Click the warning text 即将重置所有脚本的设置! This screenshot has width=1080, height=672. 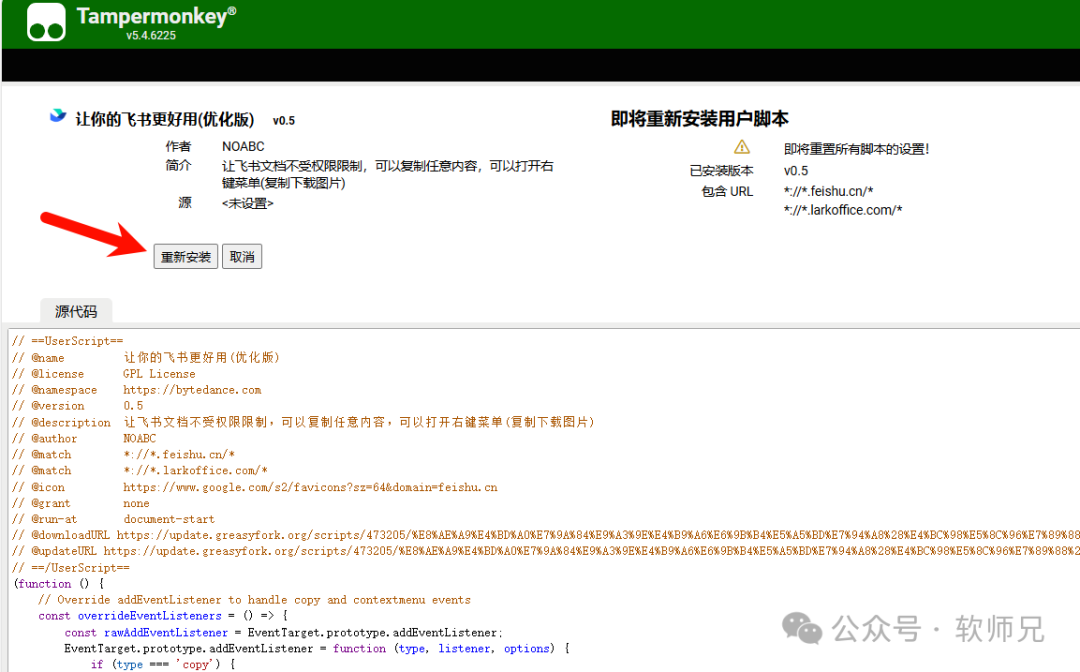[x=856, y=149]
